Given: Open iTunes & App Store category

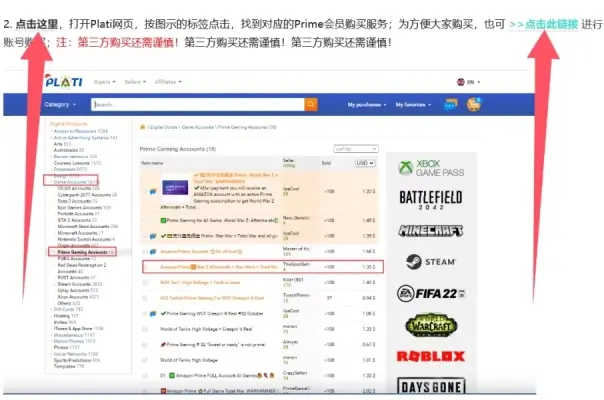Looking at the screenshot, I should pyautogui.click(x=78, y=329).
